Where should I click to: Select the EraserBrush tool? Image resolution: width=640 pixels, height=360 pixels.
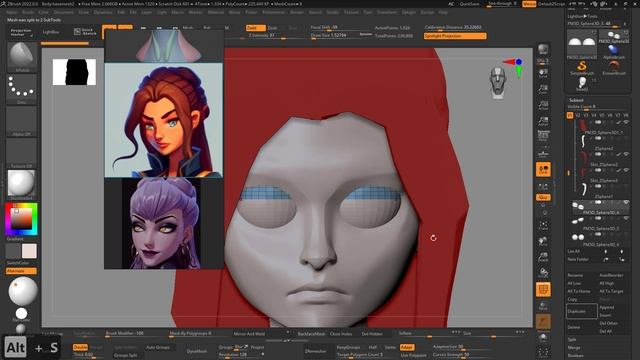613,67
